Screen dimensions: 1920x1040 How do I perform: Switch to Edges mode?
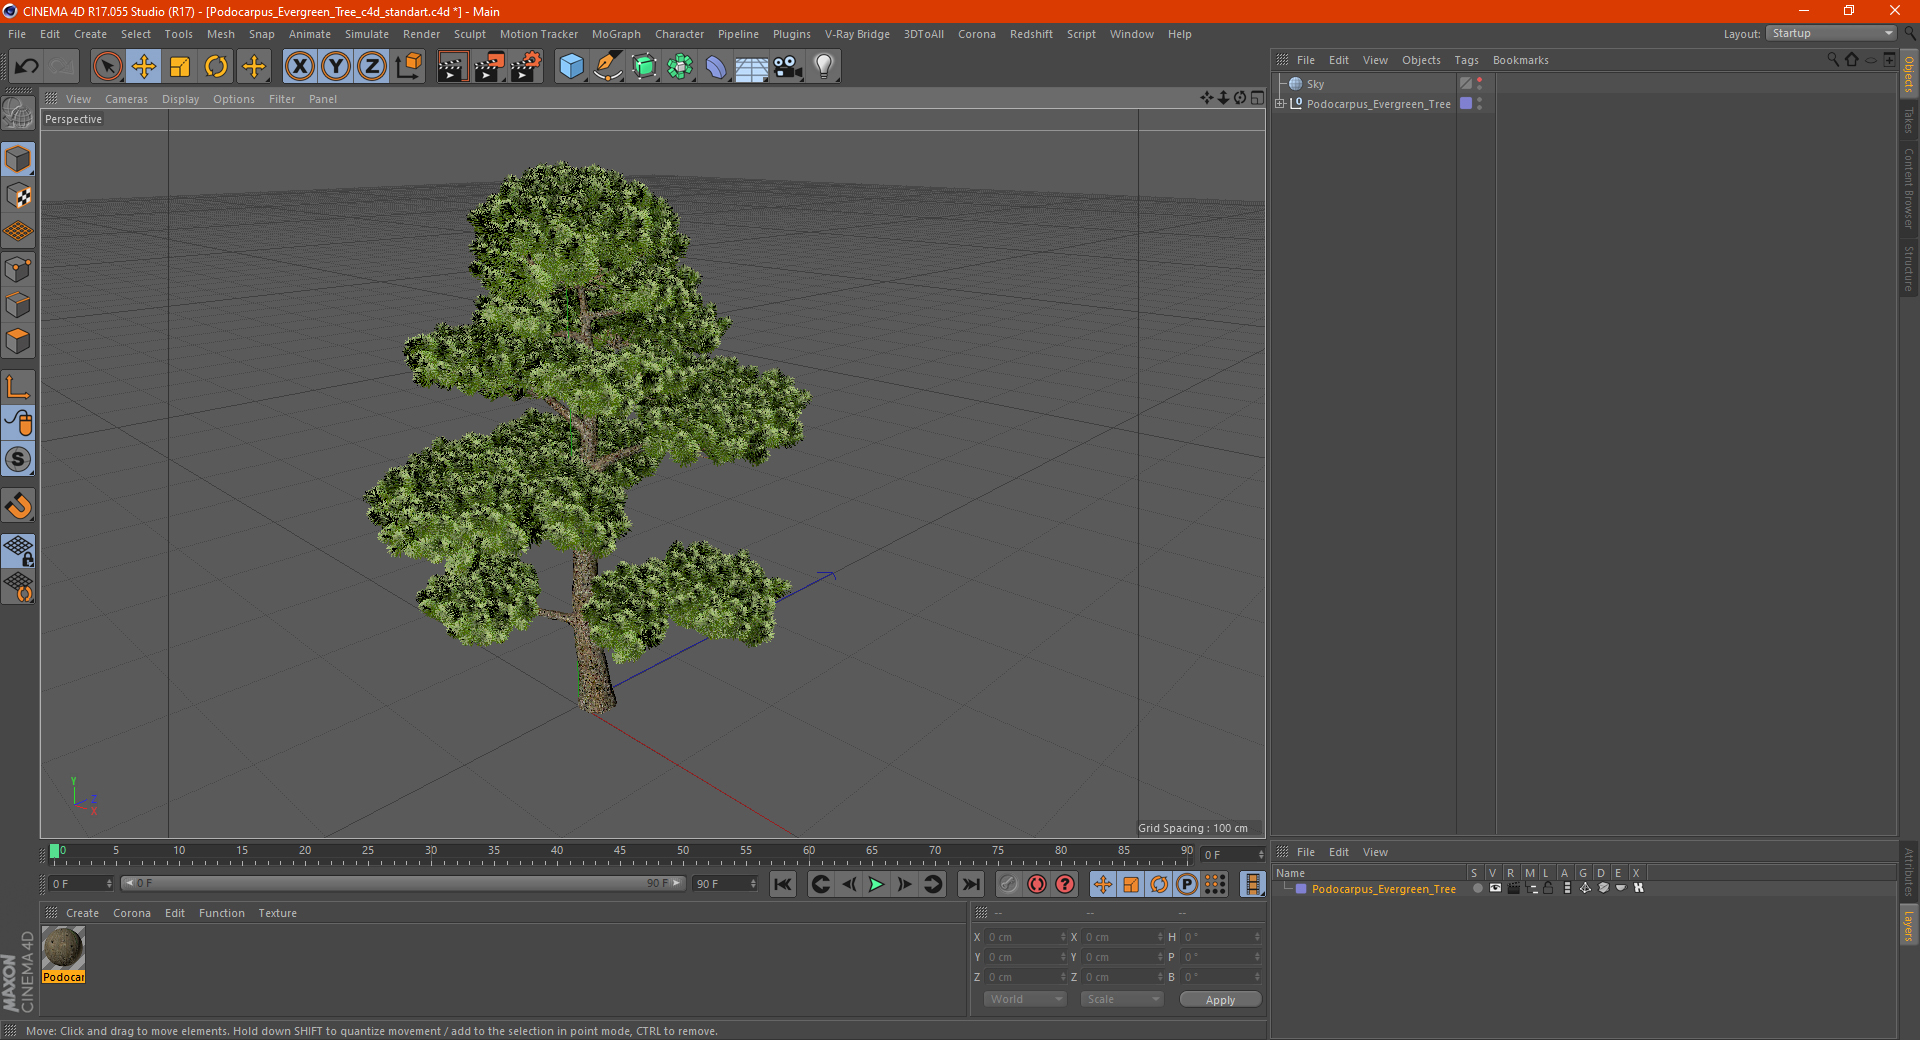pyautogui.click(x=18, y=305)
